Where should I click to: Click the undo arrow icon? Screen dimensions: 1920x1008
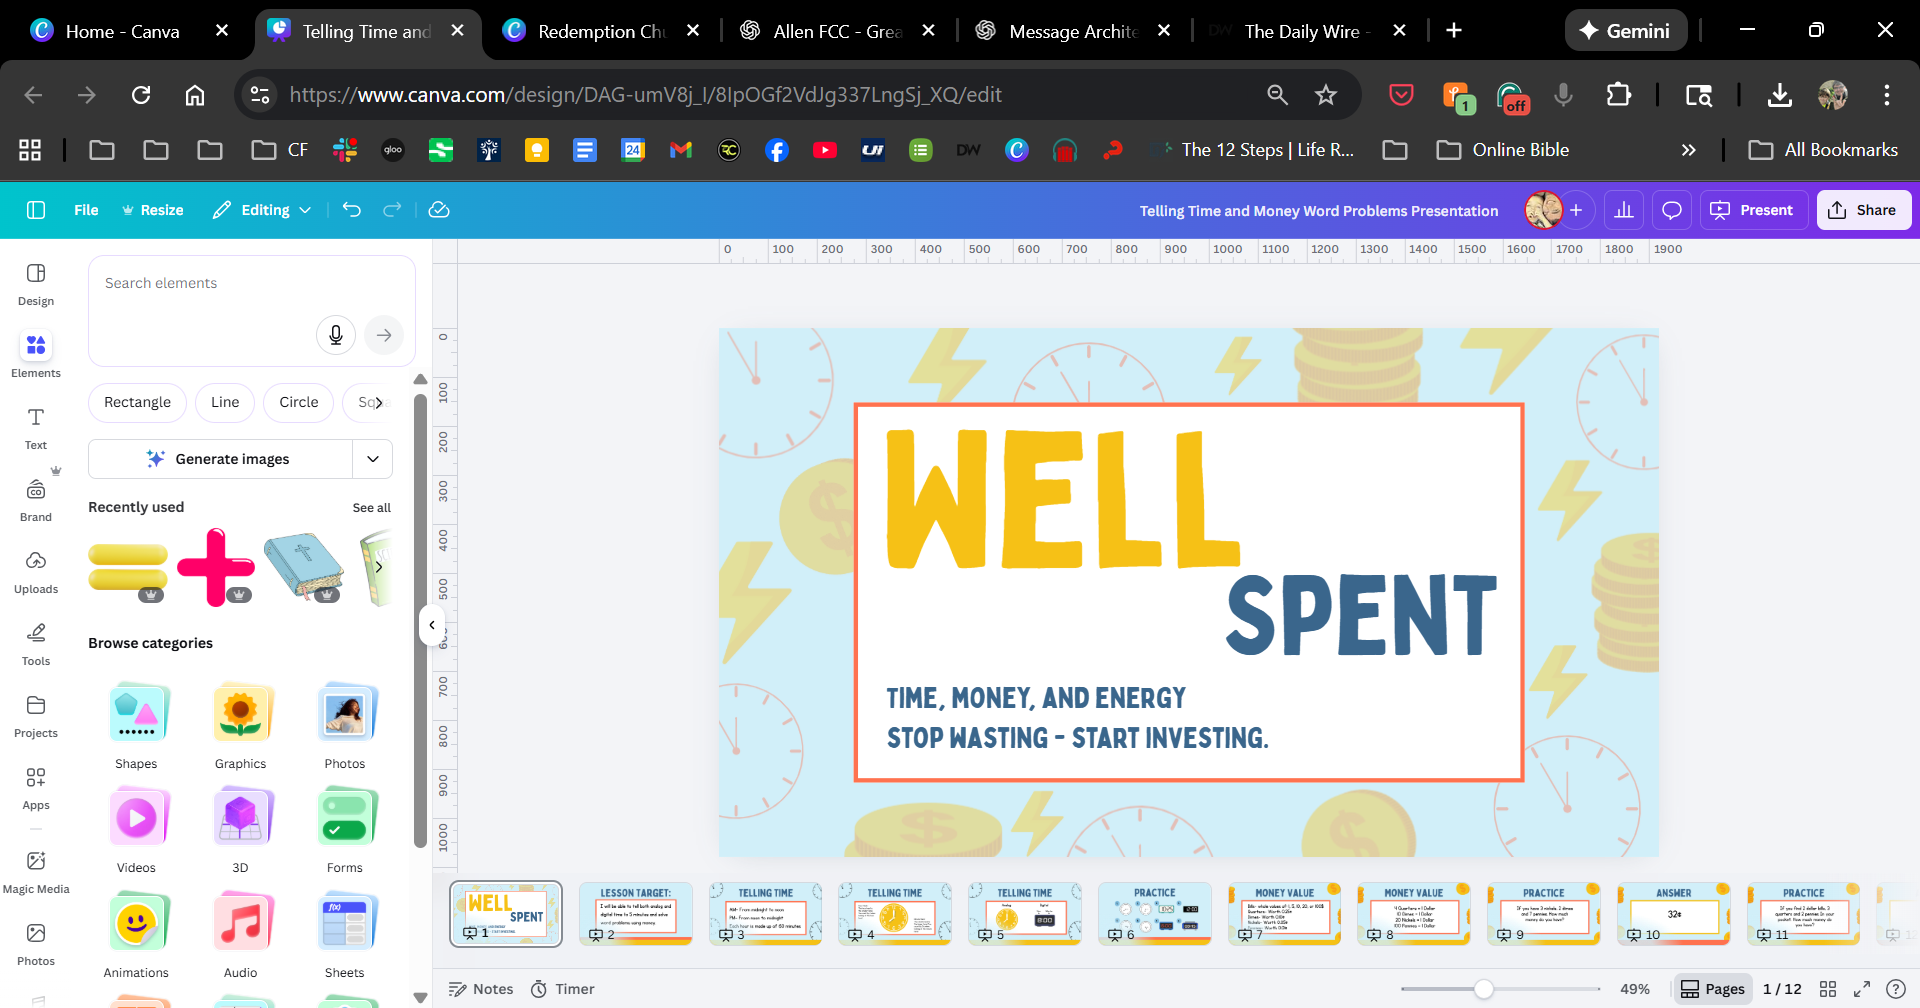(352, 210)
